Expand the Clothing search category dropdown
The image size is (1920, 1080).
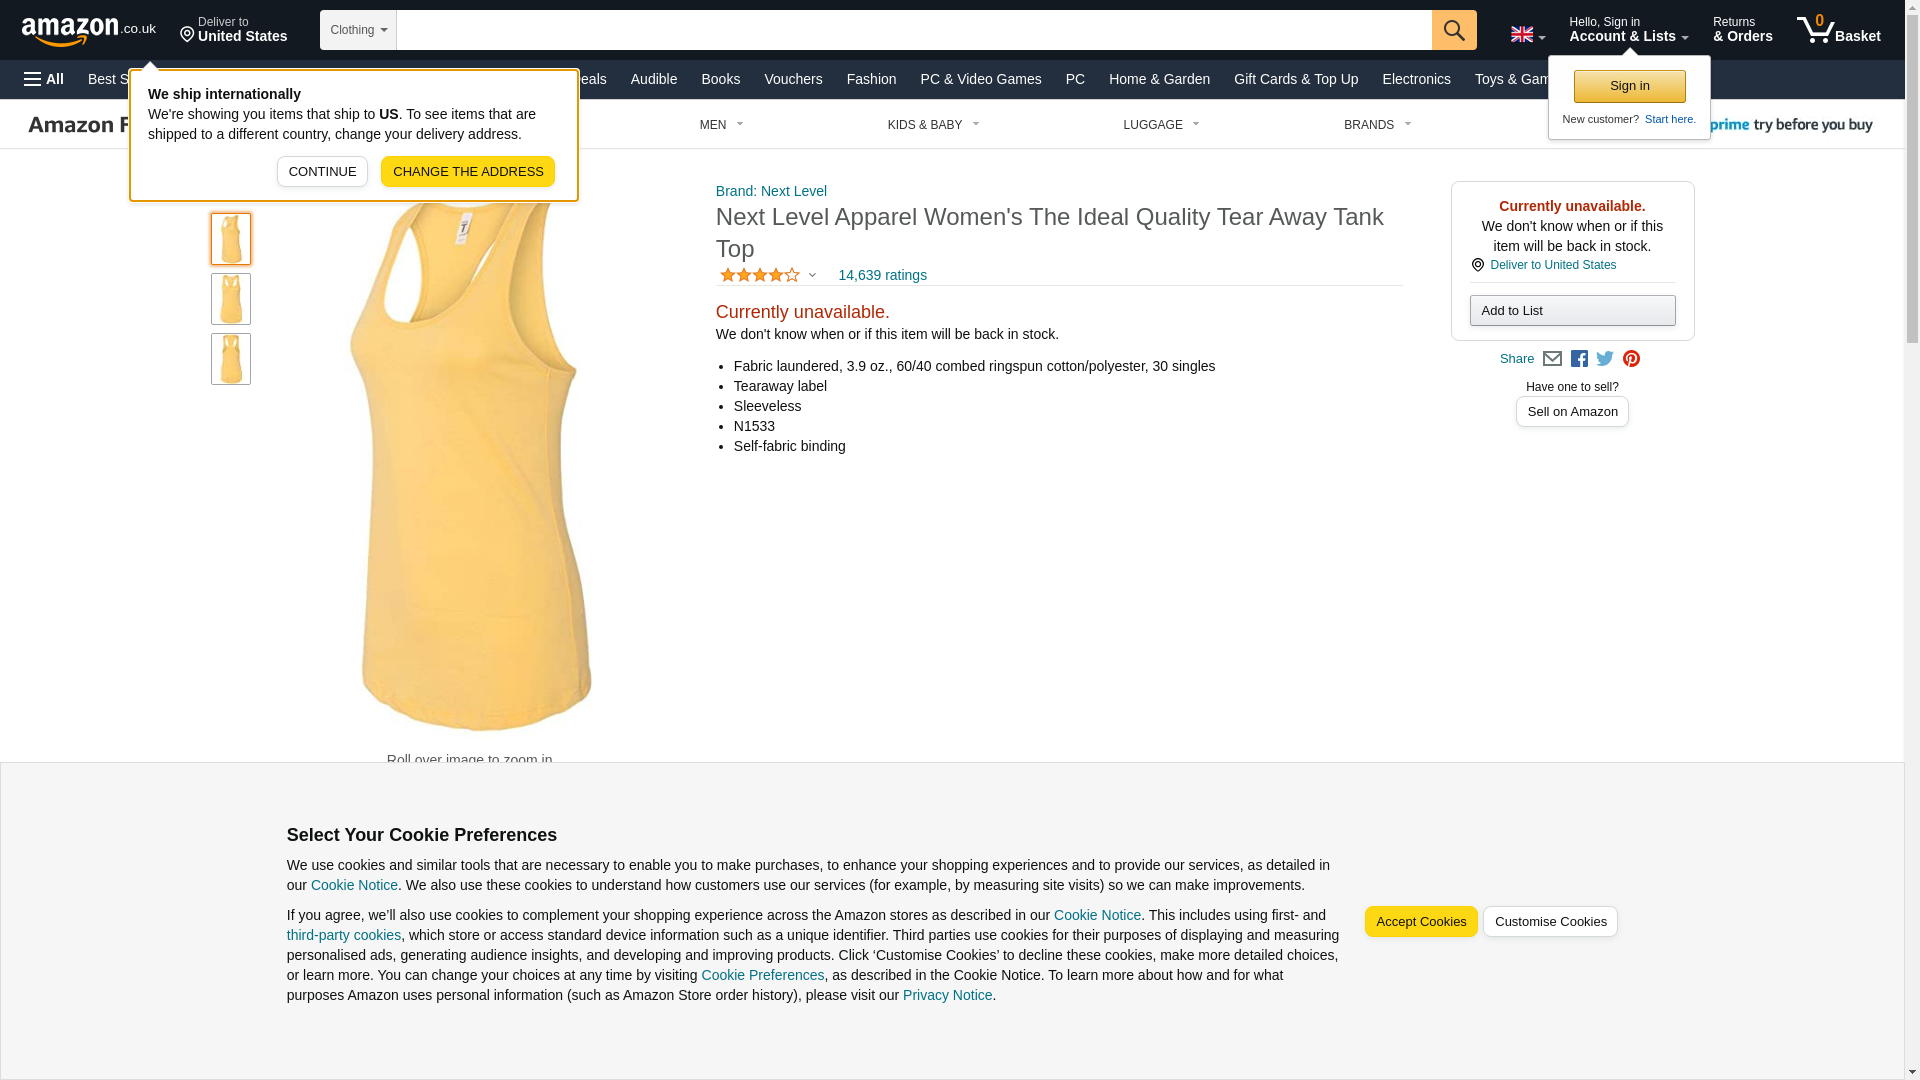click(x=358, y=30)
